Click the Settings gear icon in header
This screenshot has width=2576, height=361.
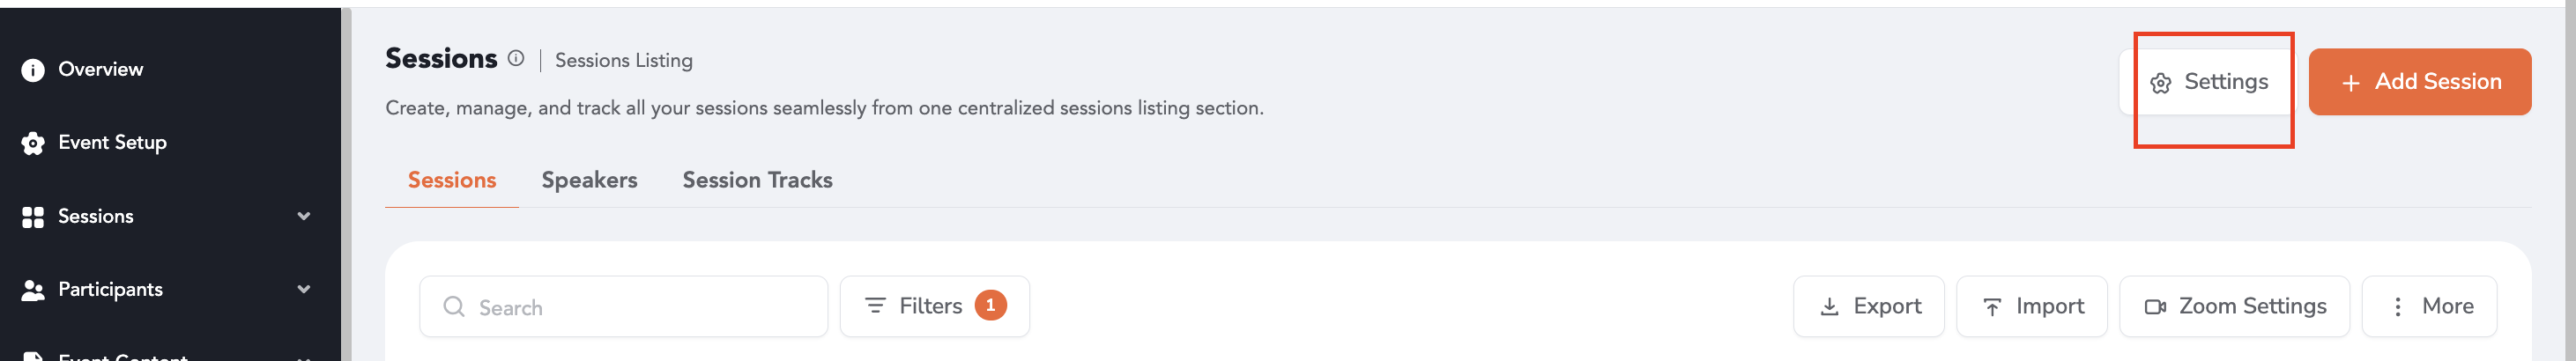(x=2160, y=83)
